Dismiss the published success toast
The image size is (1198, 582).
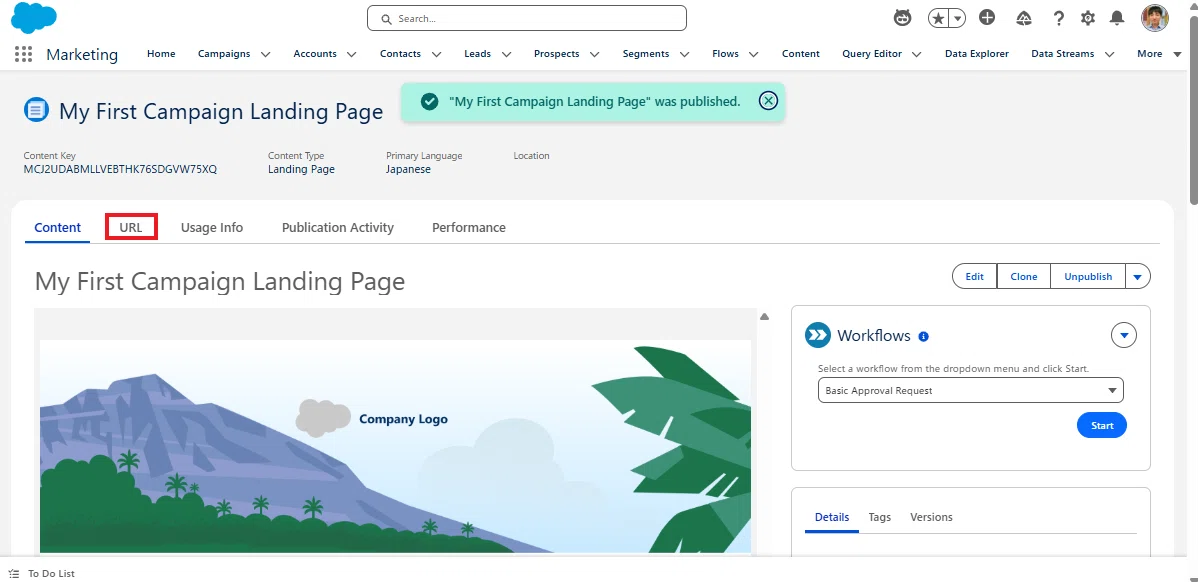(768, 101)
